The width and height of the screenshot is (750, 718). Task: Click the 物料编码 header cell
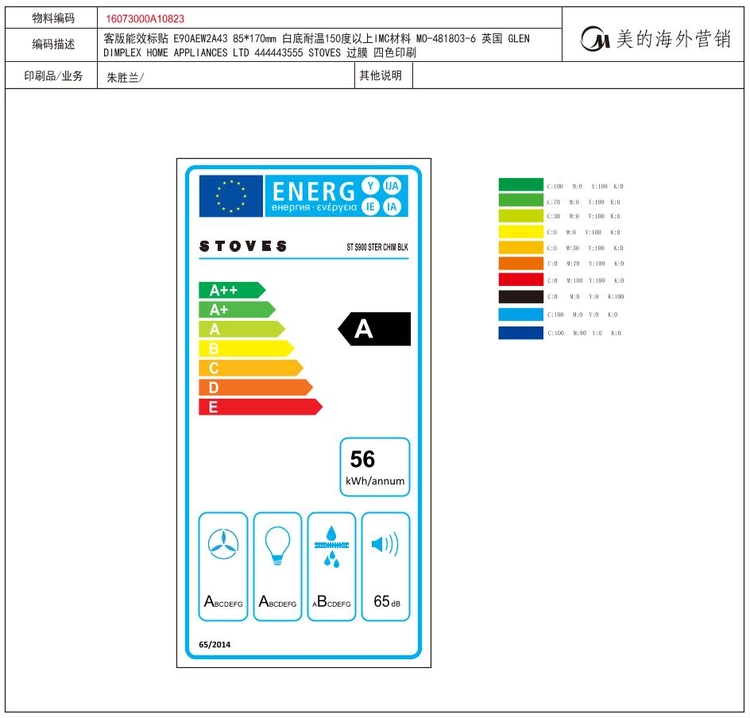52,18
